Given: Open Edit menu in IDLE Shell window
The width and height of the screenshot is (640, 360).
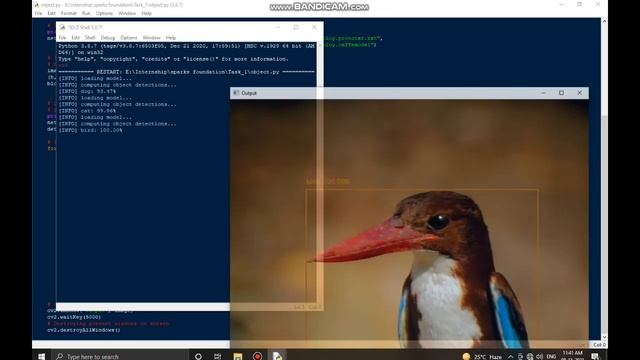Looking at the screenshot, I should pyautogui.click(x=76, y=38).
